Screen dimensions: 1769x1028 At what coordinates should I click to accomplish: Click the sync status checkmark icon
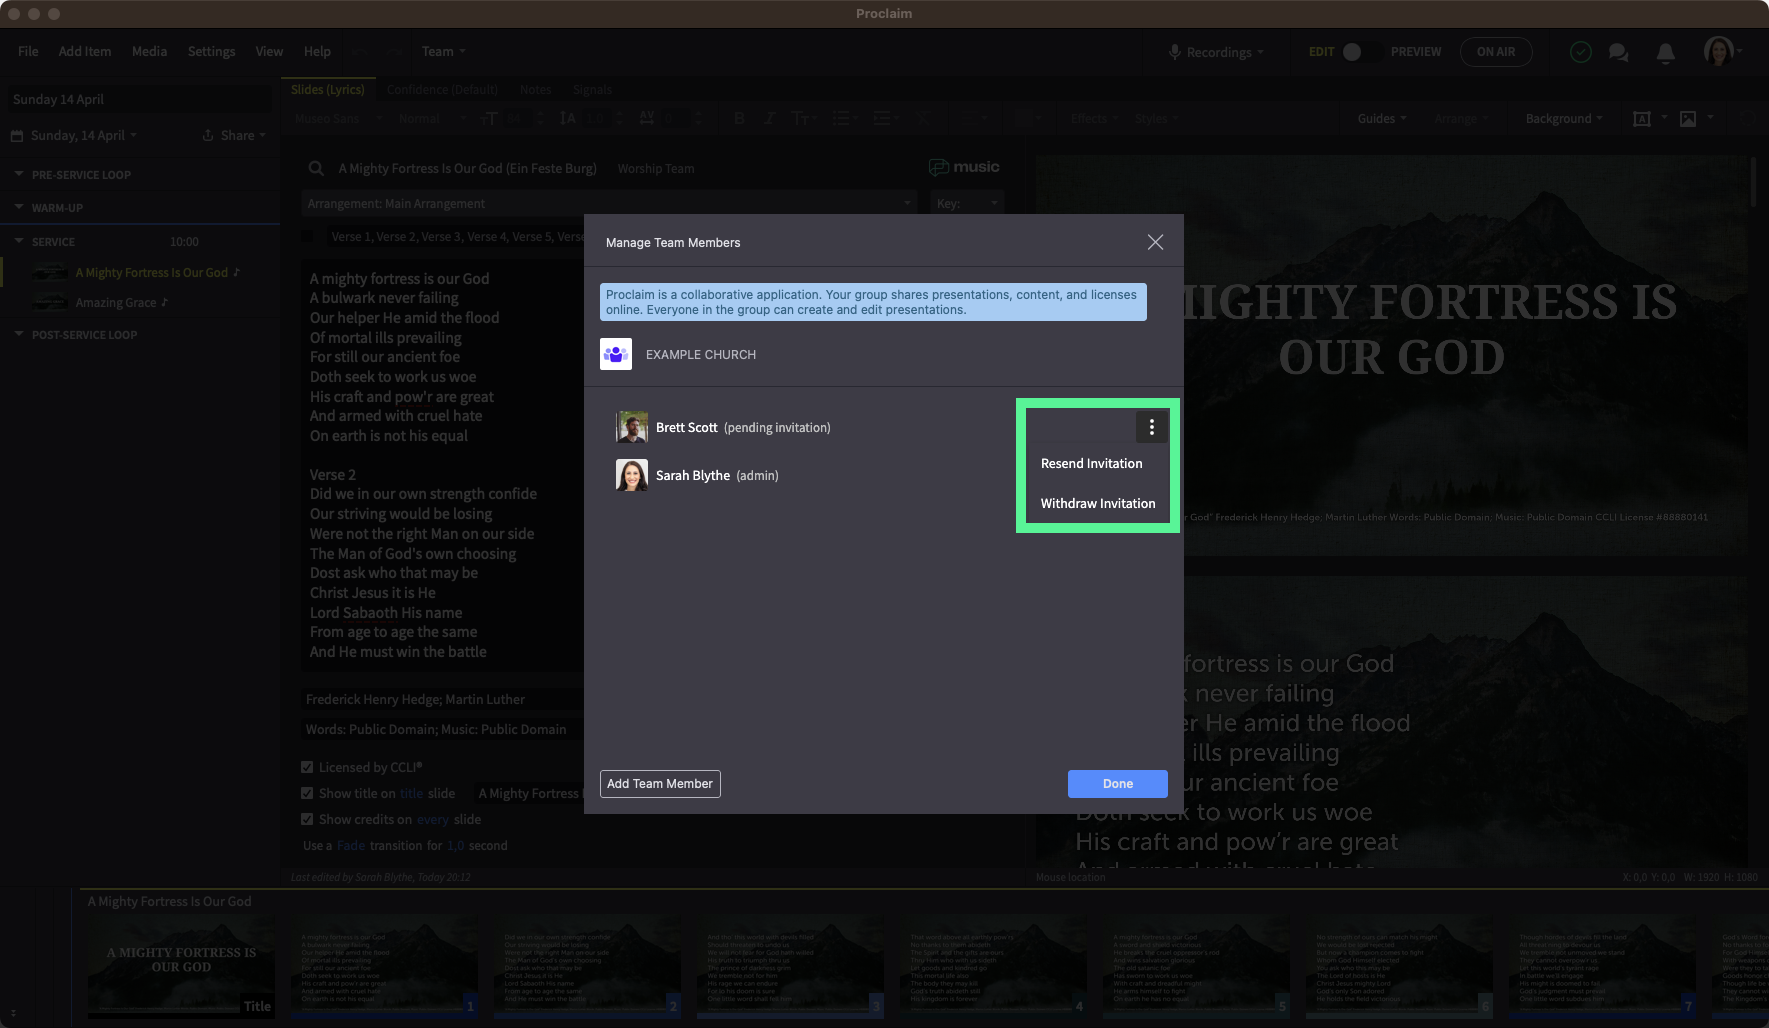[1581, 52]
